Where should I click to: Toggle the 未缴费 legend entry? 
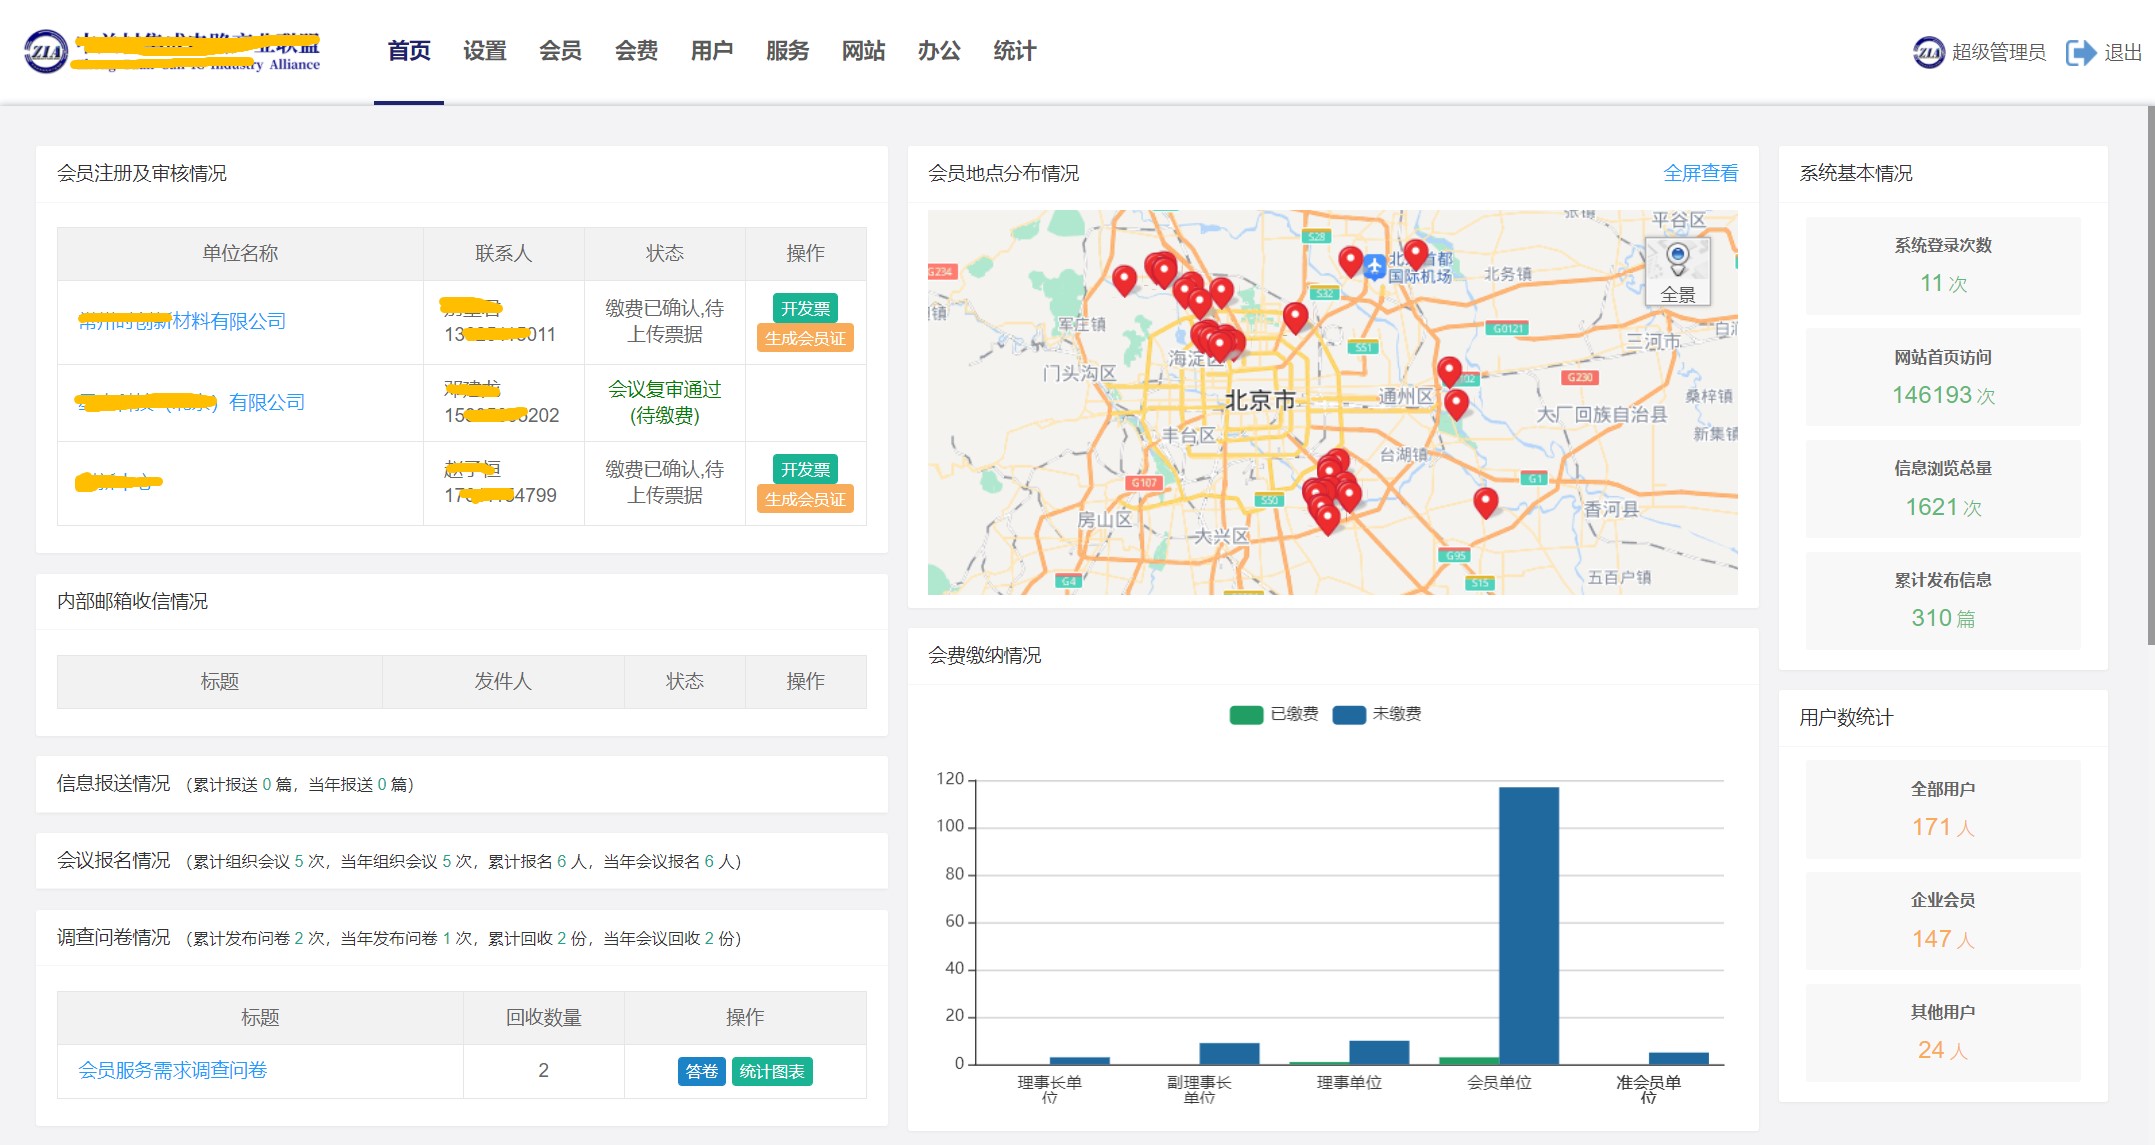click(1377, 714)
